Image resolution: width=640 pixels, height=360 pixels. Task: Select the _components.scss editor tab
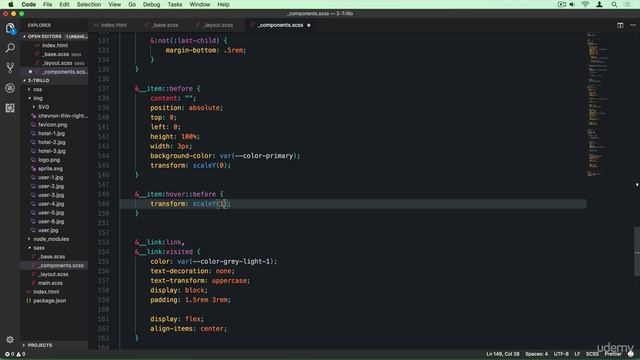pos(281,25)
